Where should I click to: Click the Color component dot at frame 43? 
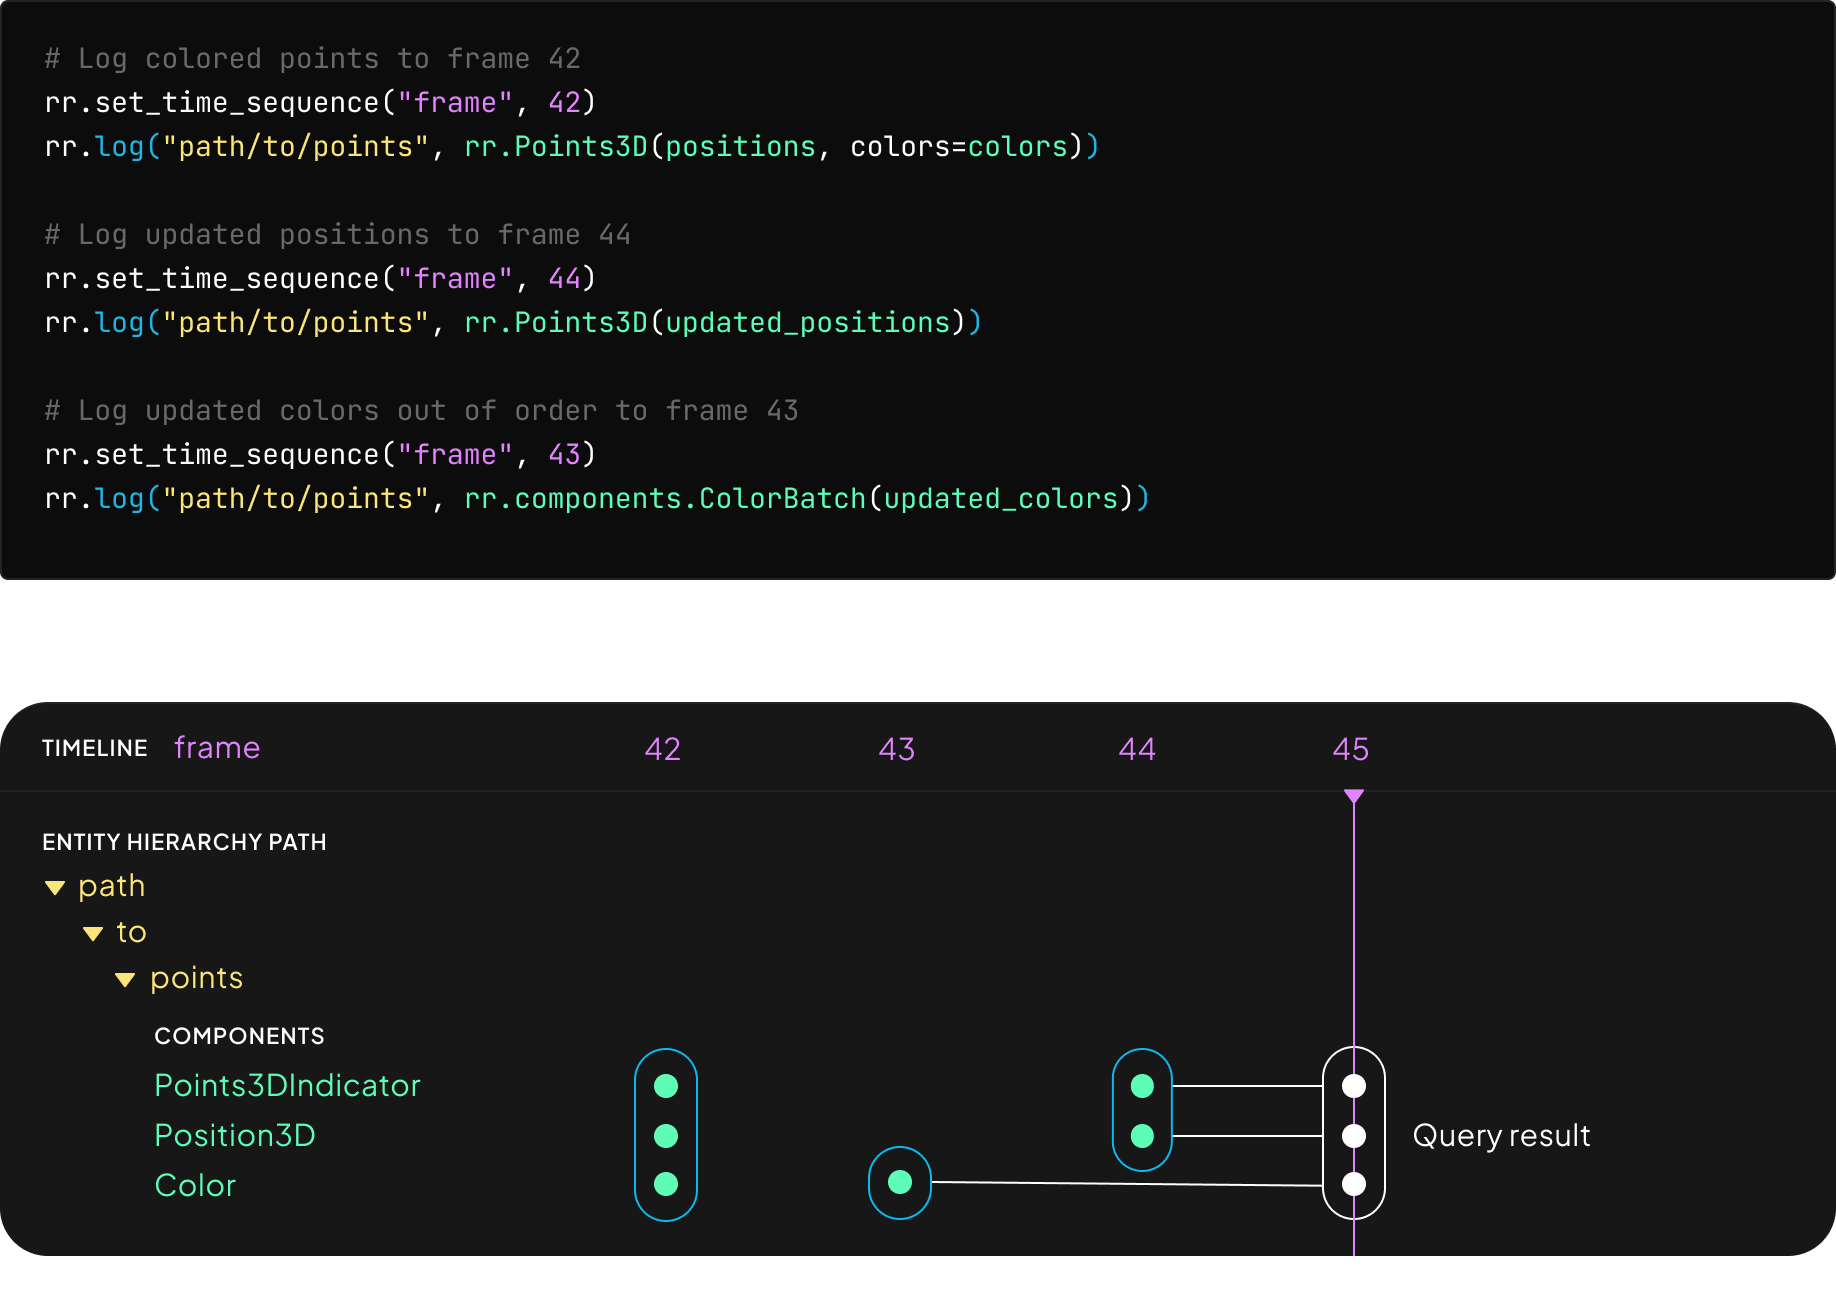[x=897, y=1183]
